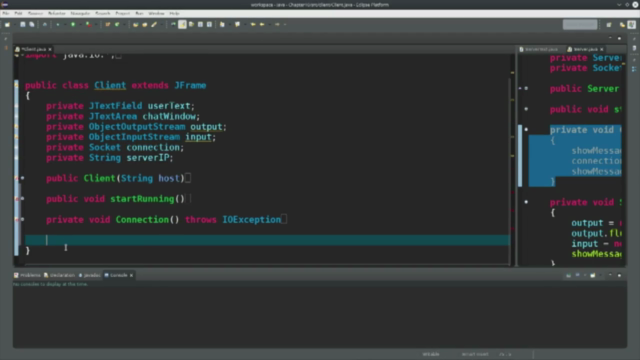640x360 pixels.
Task: Open the Back history dropdown arrow
Action: coord(269,24)
